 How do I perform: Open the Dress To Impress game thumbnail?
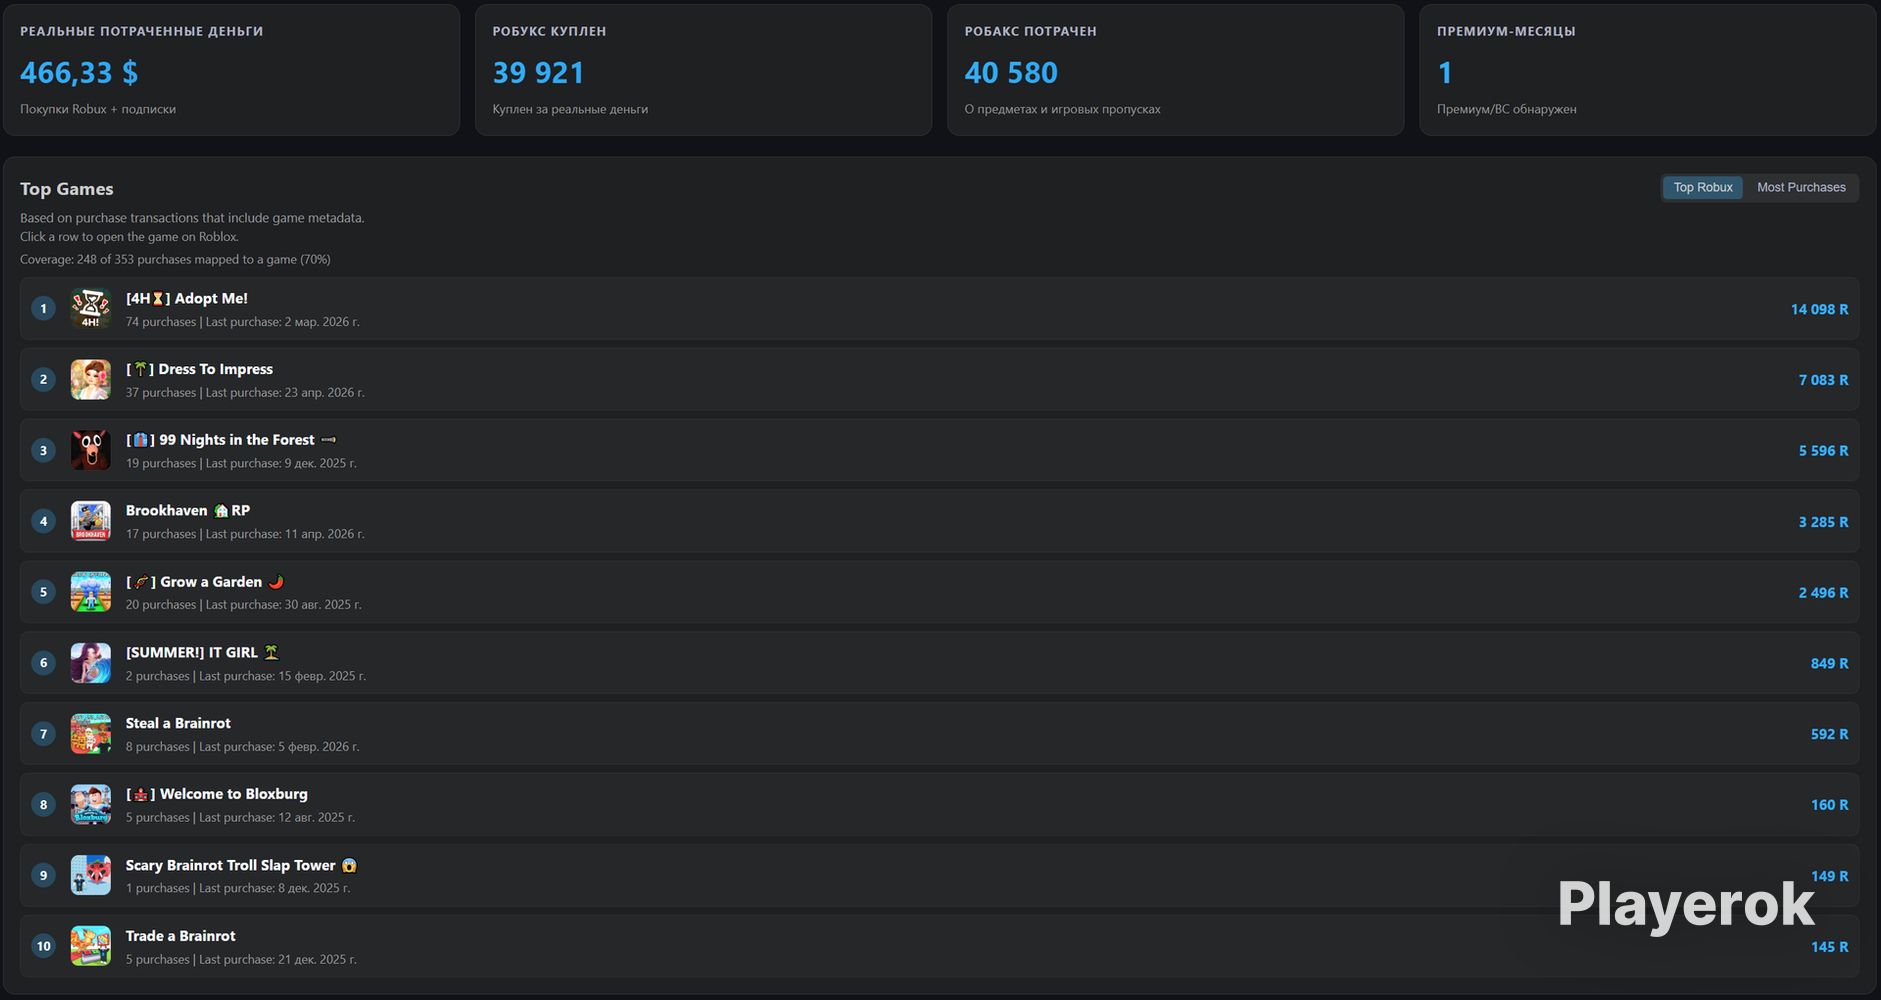click(x=90, y=380)
